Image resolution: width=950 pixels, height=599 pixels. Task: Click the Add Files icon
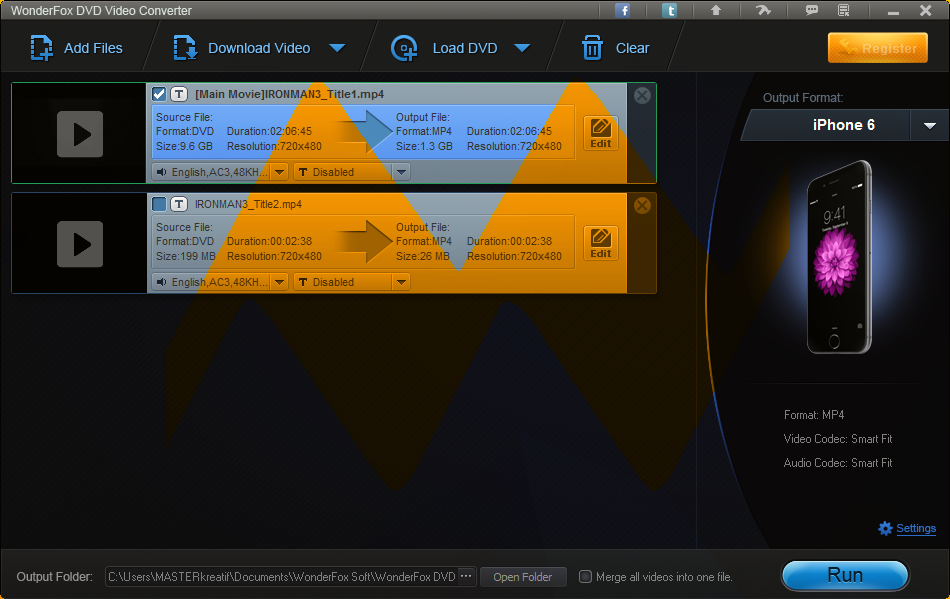coord(41,48)
